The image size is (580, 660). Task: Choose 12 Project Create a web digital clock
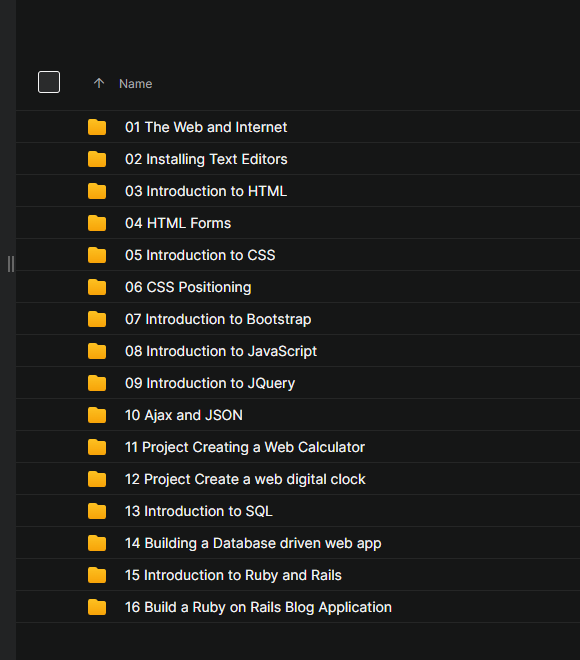(245, 479)
